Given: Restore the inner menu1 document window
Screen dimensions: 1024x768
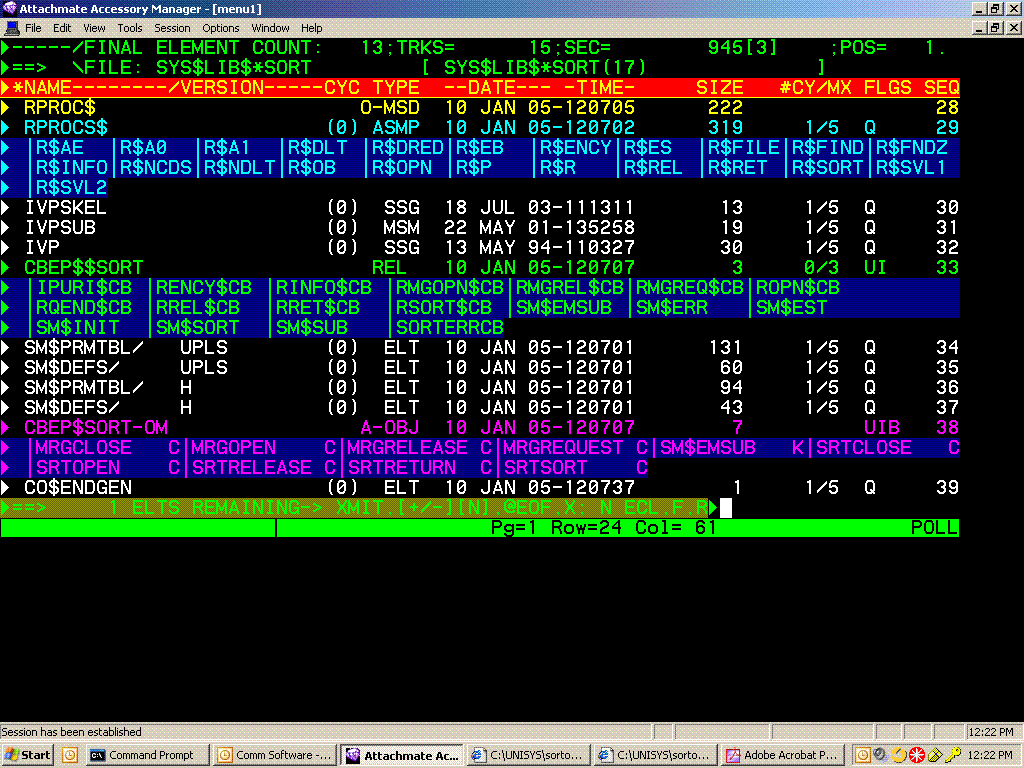Looking at the screenshot, I should 995,28.
